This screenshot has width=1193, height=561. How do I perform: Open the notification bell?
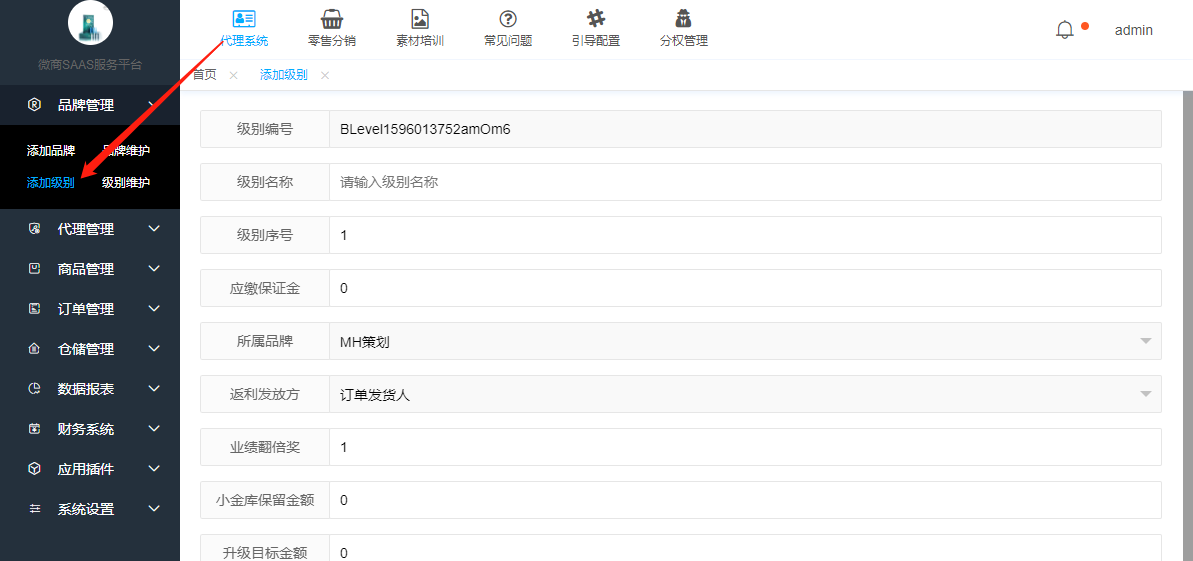click(x=1065, y=30)
